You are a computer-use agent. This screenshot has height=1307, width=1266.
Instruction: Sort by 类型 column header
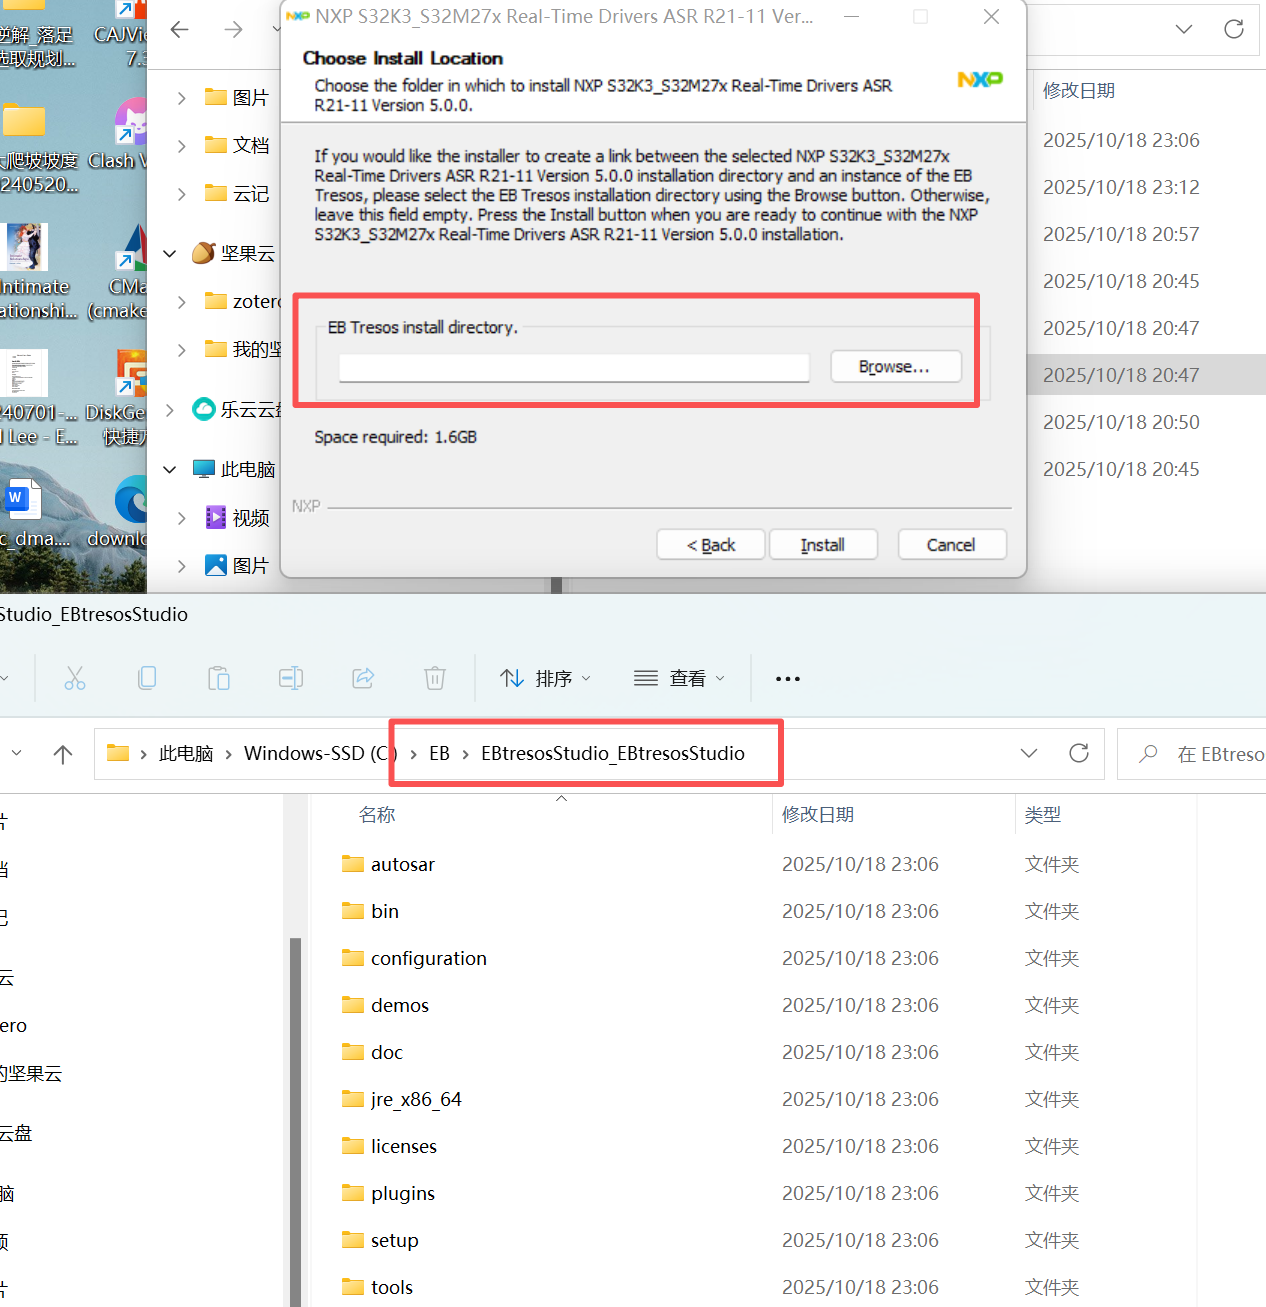(x=1043, y=815)
